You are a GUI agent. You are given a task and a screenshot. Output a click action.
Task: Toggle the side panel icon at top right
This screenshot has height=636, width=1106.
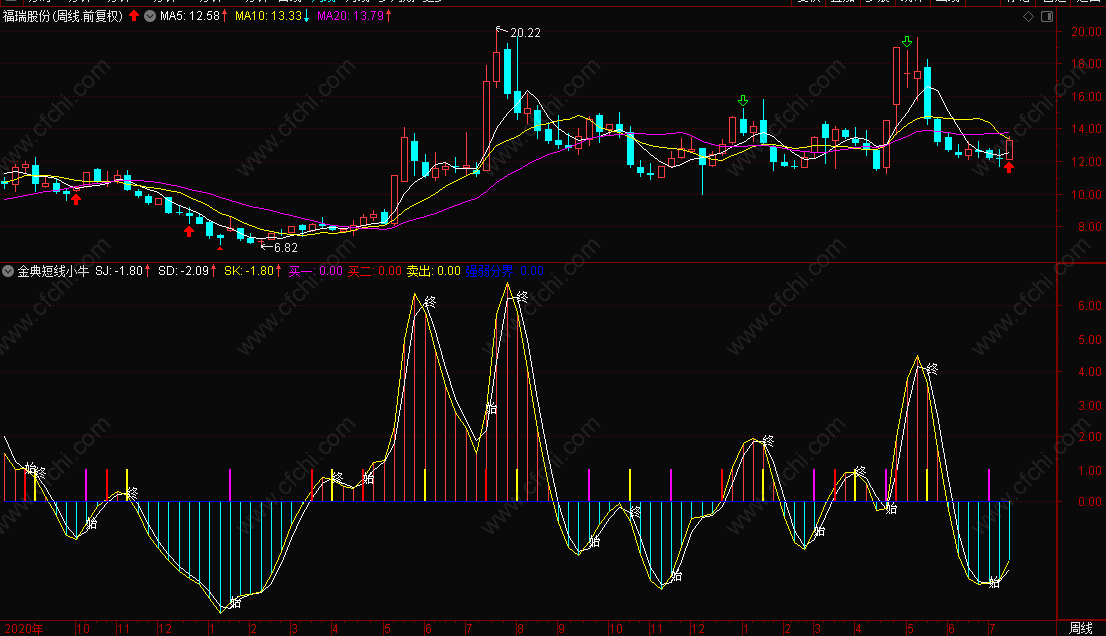click(1047, 16)
